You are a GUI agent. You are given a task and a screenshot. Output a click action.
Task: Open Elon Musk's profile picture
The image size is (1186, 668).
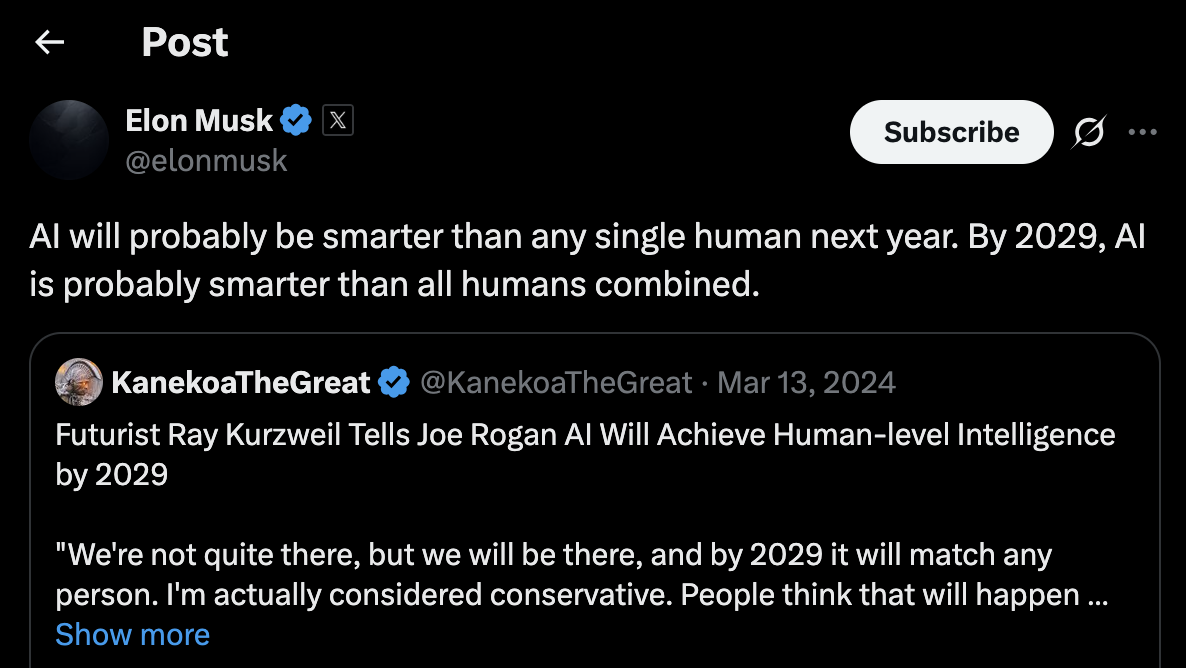tap(69, 139)
